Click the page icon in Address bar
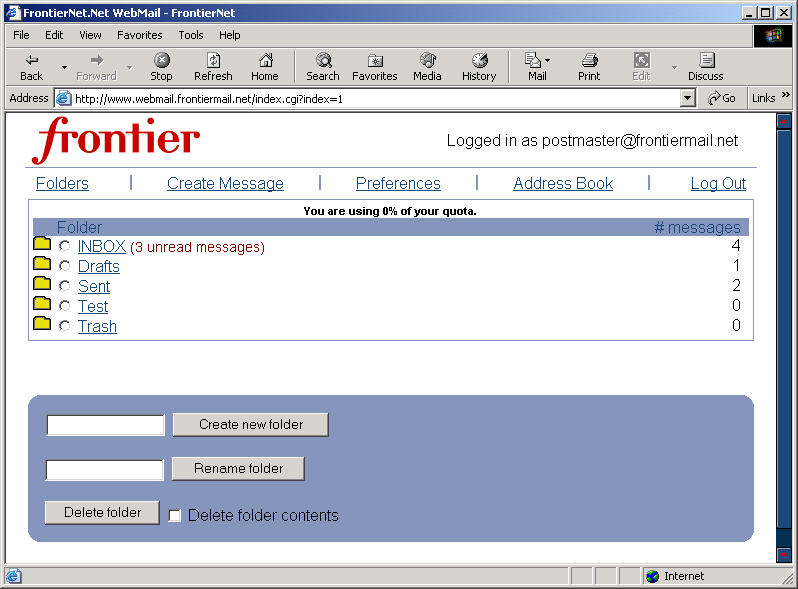The width and height of the screenshot is (798, 589). pyautogui.click(x=63, y=98)
